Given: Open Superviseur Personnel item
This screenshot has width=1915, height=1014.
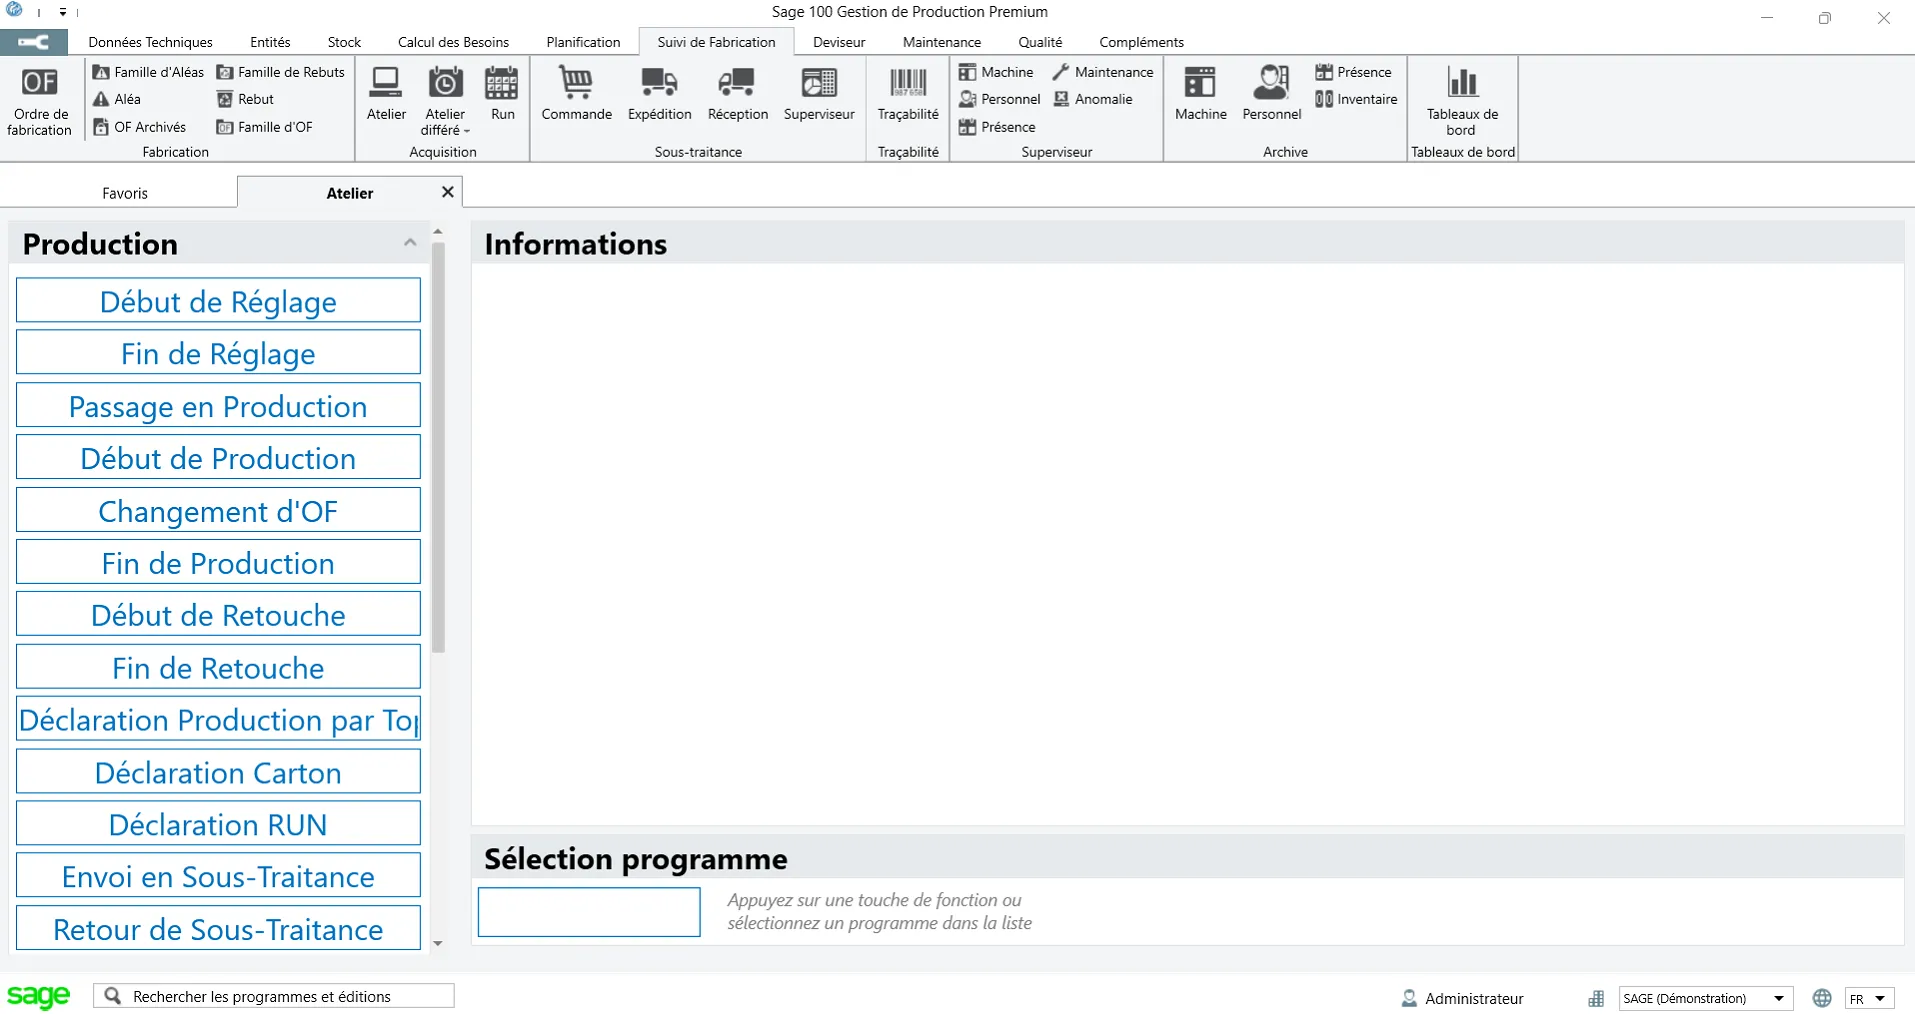Looking at the screenshot, I should coord(1000,99).
